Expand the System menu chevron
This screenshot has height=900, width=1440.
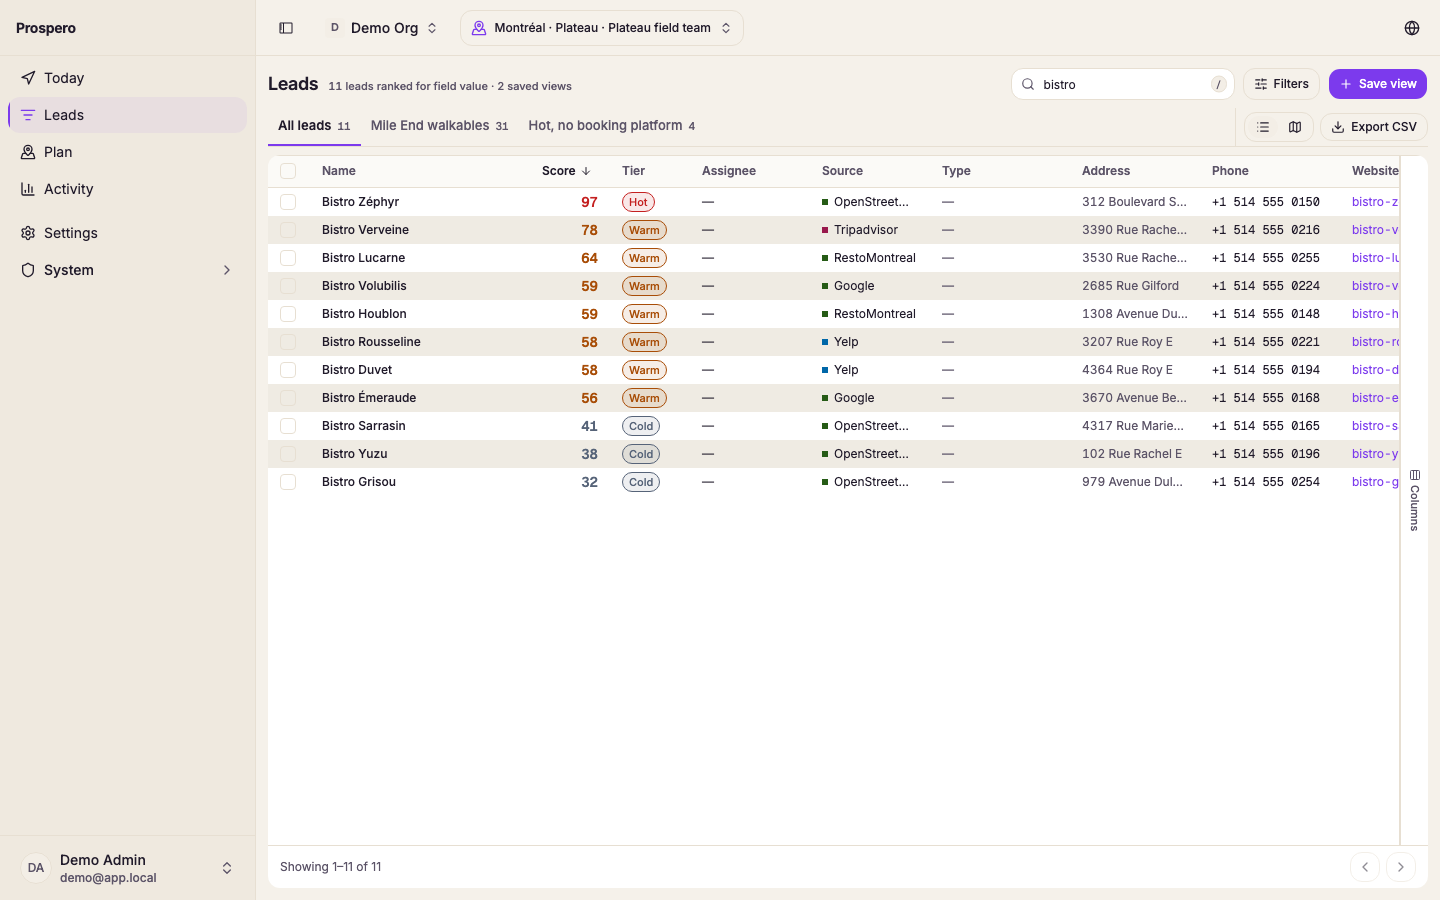click(x=227, y=270)
